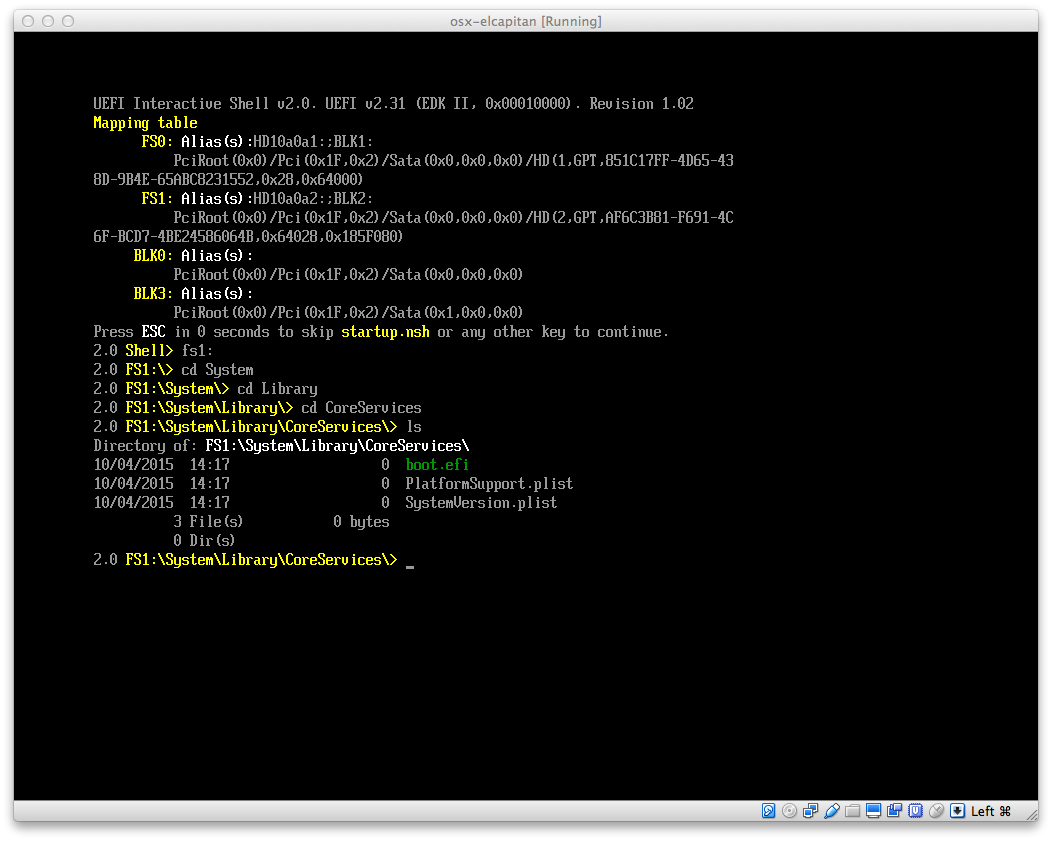Click the green boot.efi file name
Viewport: 1052px width, 841px height.
click(437, 465)
